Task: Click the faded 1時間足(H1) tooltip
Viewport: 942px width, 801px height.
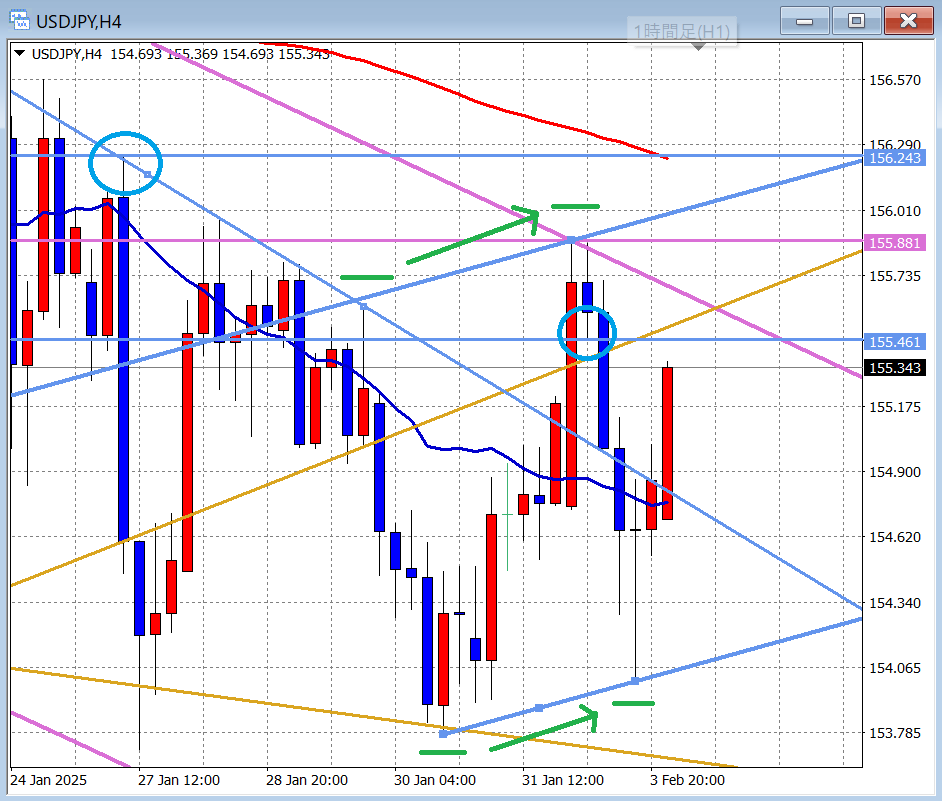Action: coord(681,32)
